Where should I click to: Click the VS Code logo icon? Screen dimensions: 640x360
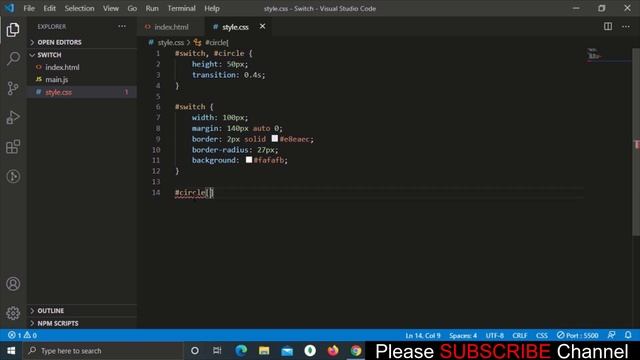9,8
